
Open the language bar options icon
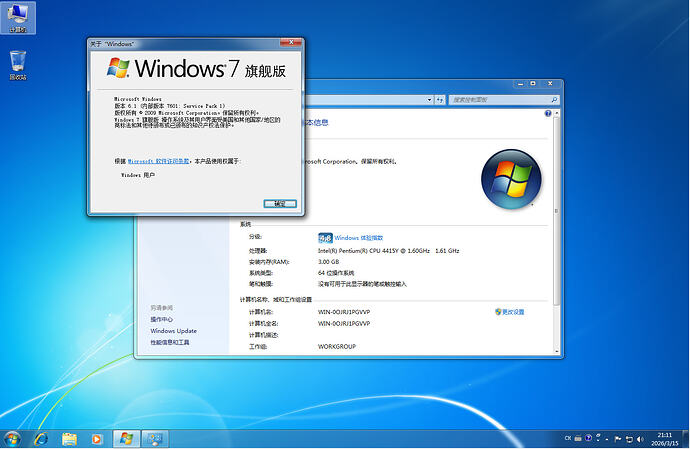pos(598,438)
